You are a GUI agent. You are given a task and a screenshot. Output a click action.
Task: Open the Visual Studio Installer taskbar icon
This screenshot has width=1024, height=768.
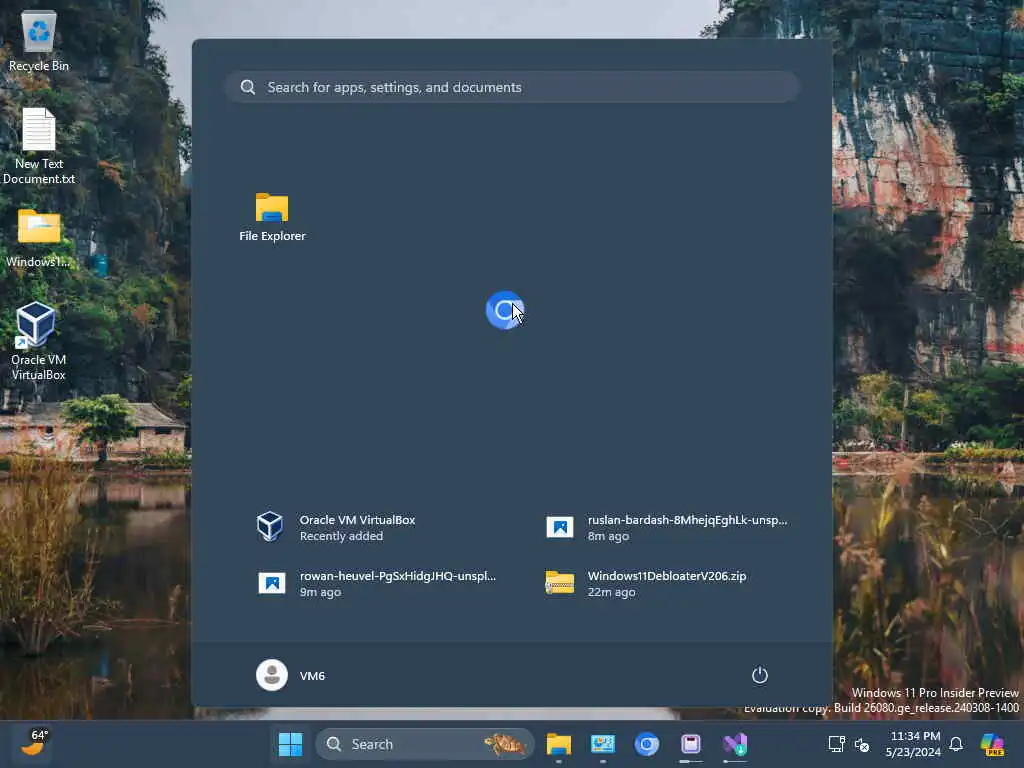tap(735, 744)
